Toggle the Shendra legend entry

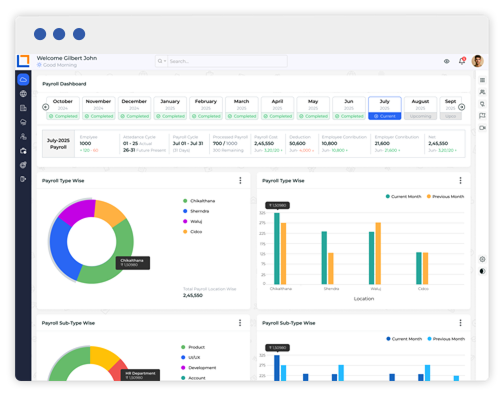[196, 211]
